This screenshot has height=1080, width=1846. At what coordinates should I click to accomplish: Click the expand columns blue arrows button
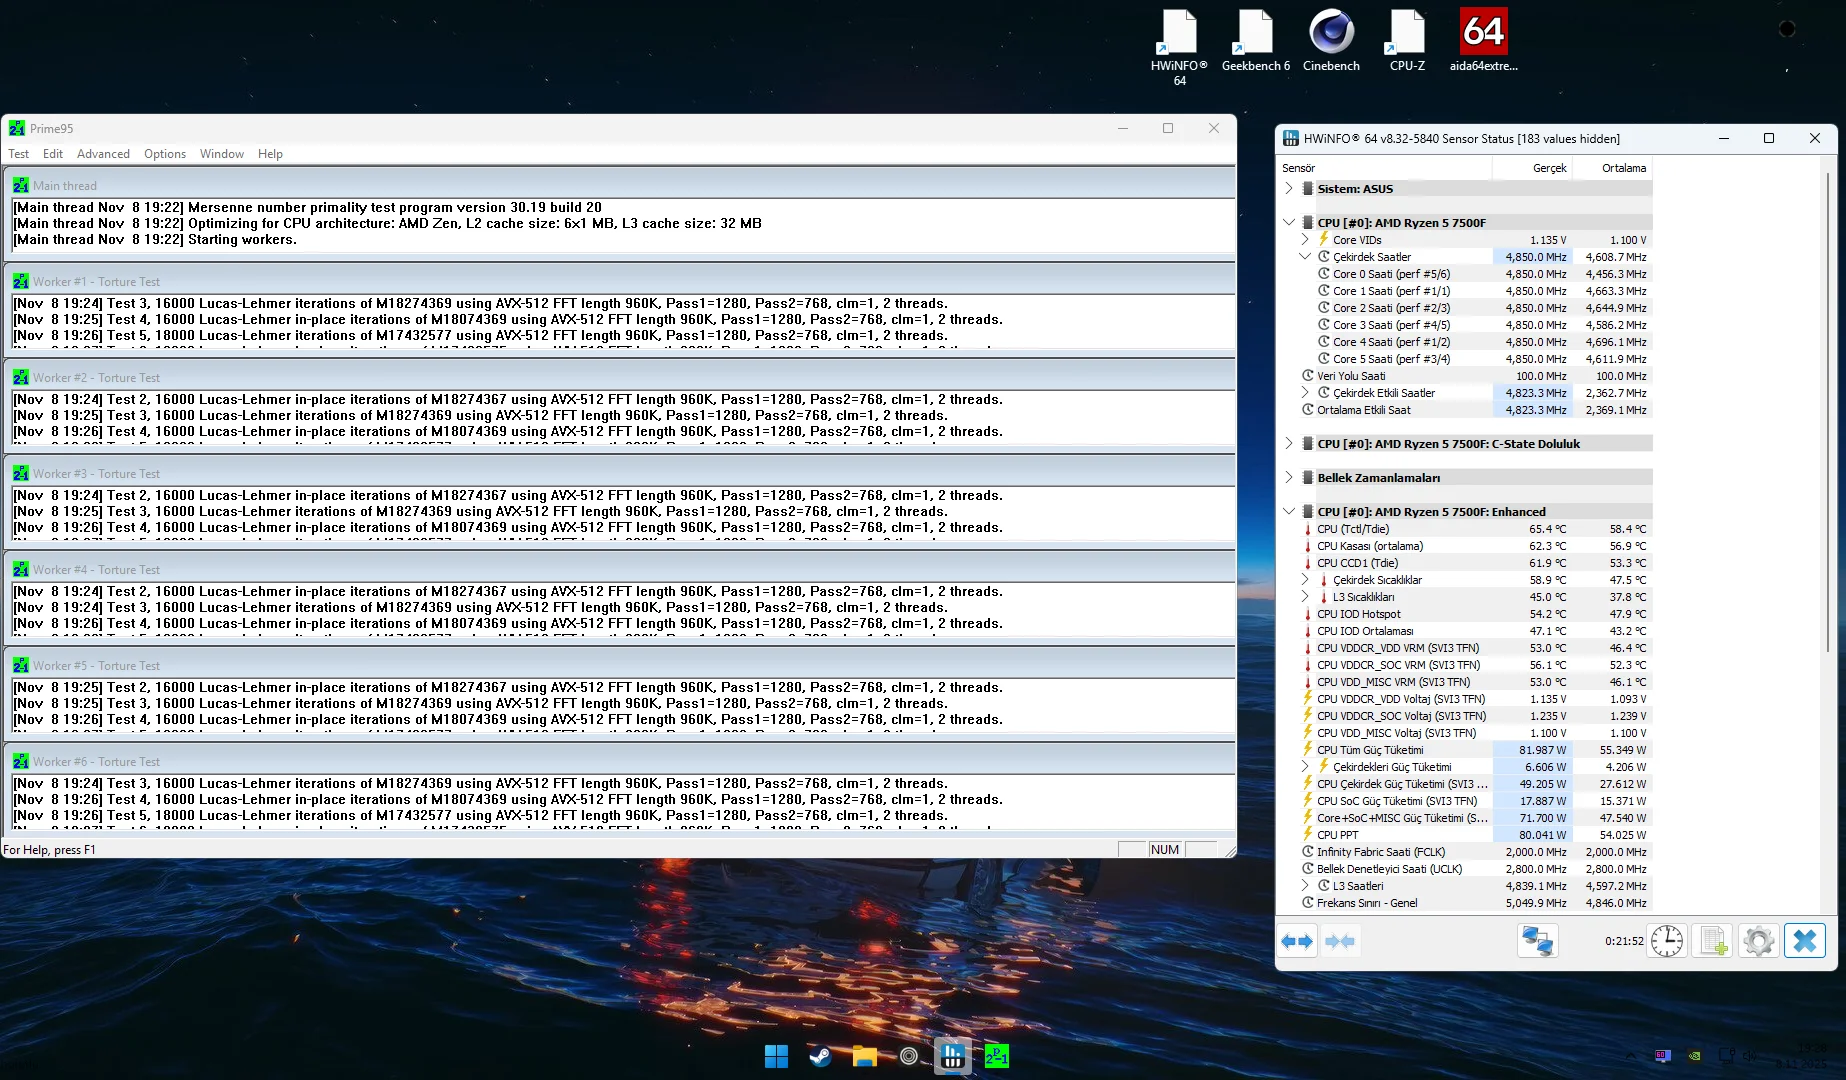pos(1297,941)
